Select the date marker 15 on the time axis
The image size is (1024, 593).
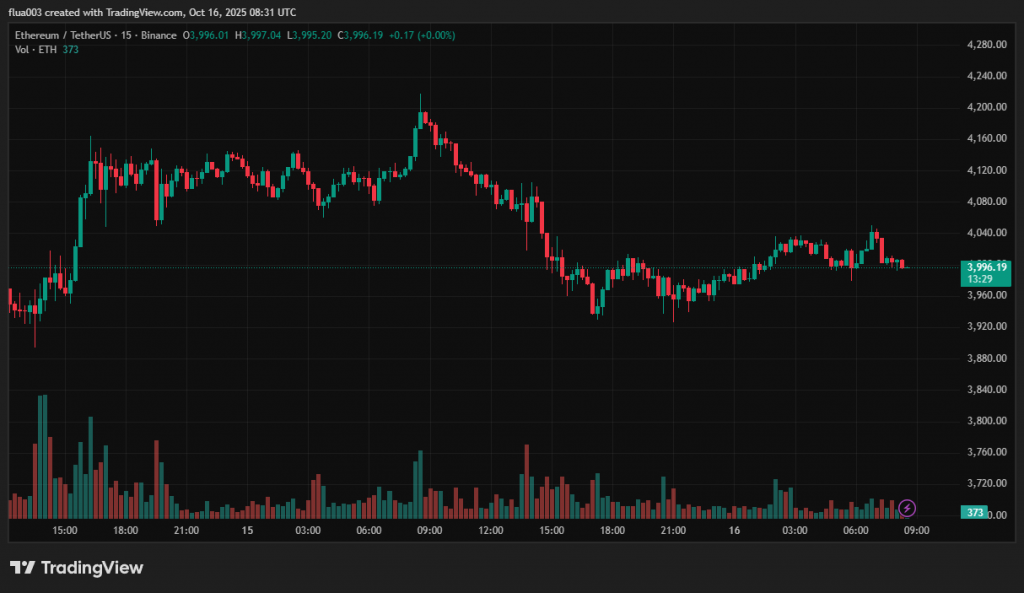(x=246, y=531)
